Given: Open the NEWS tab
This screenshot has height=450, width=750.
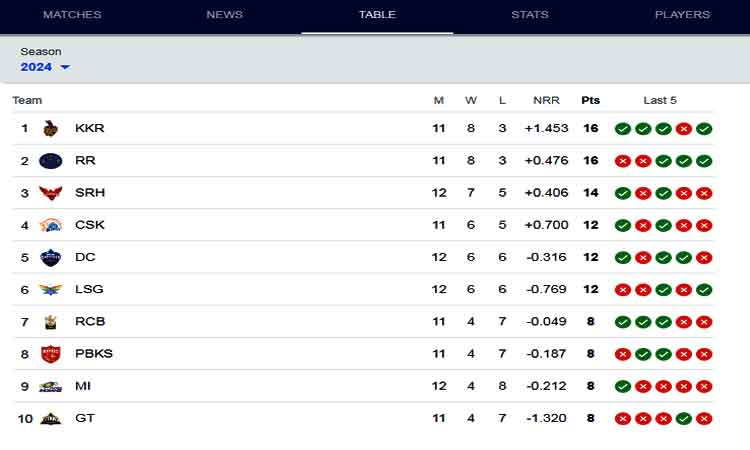Looking at the screenshot, I should click(225, 15).
